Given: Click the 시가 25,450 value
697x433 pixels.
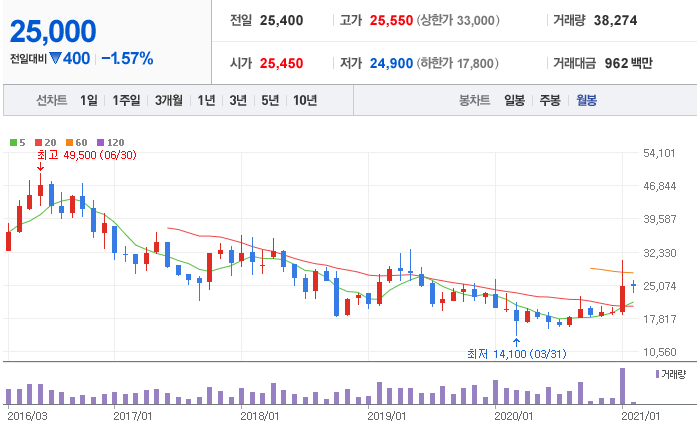Looking at the screenshot, I should (x=281, y=63).
